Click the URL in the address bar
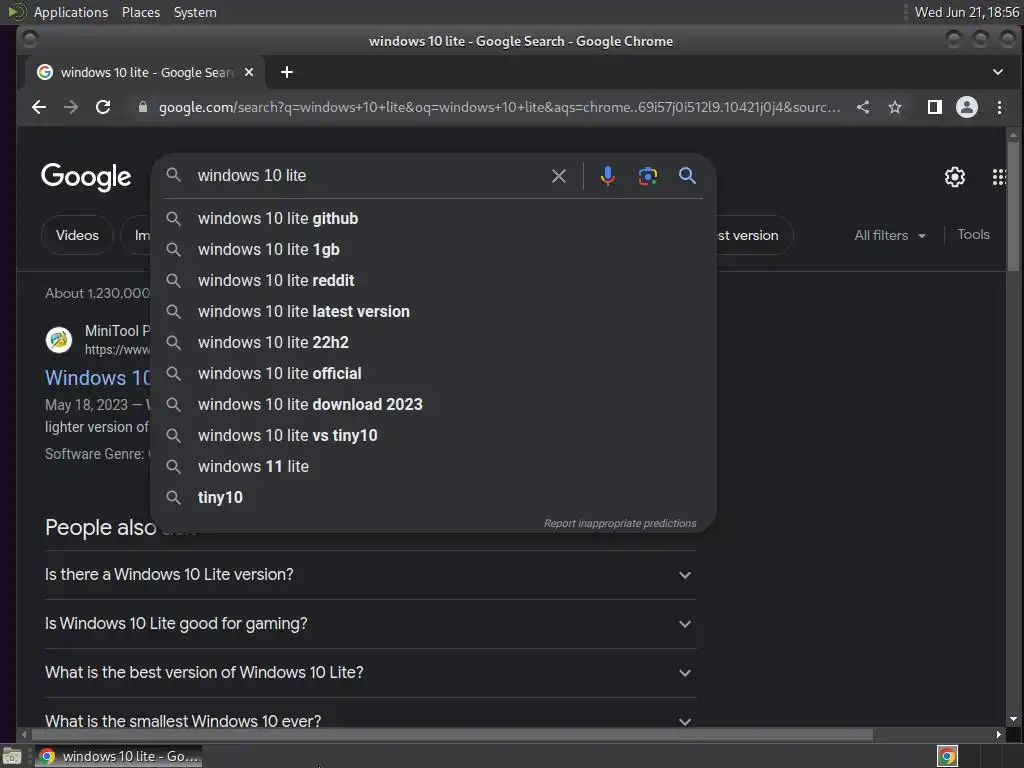 tap(499, 107)
